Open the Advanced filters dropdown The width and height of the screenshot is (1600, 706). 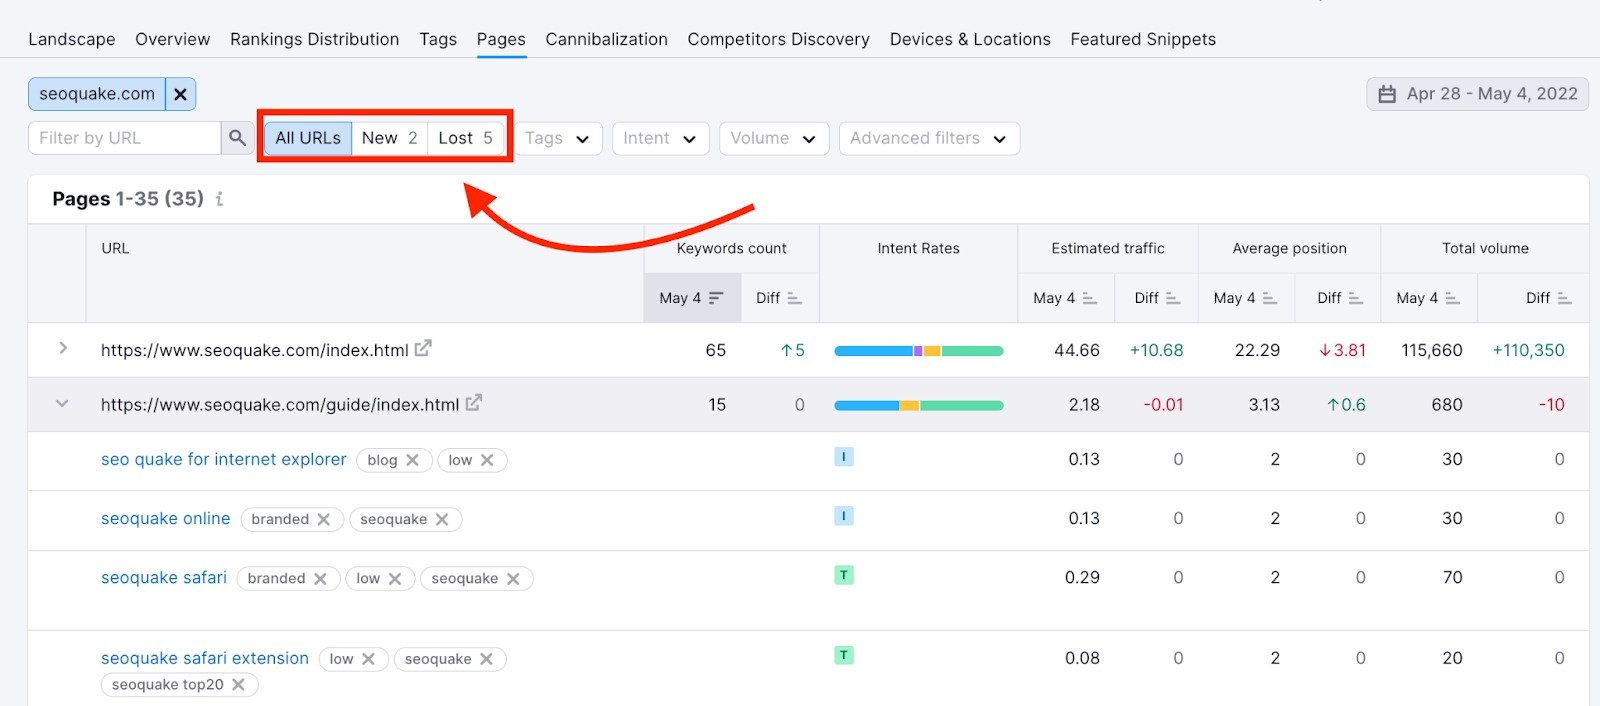point(928,138)
